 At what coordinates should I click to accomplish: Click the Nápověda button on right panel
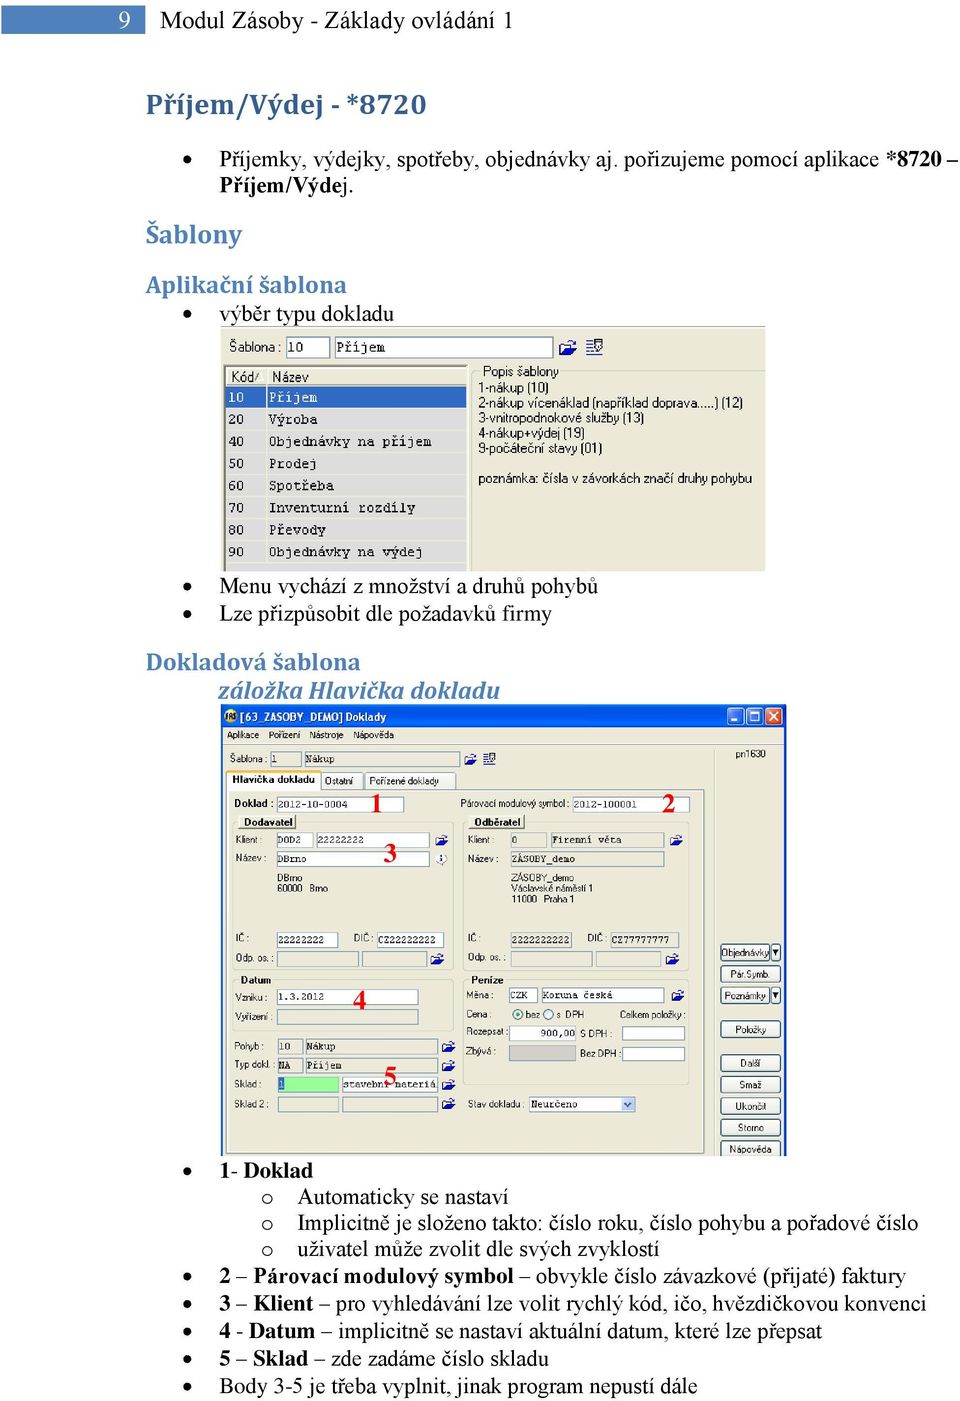point(750,1150)
